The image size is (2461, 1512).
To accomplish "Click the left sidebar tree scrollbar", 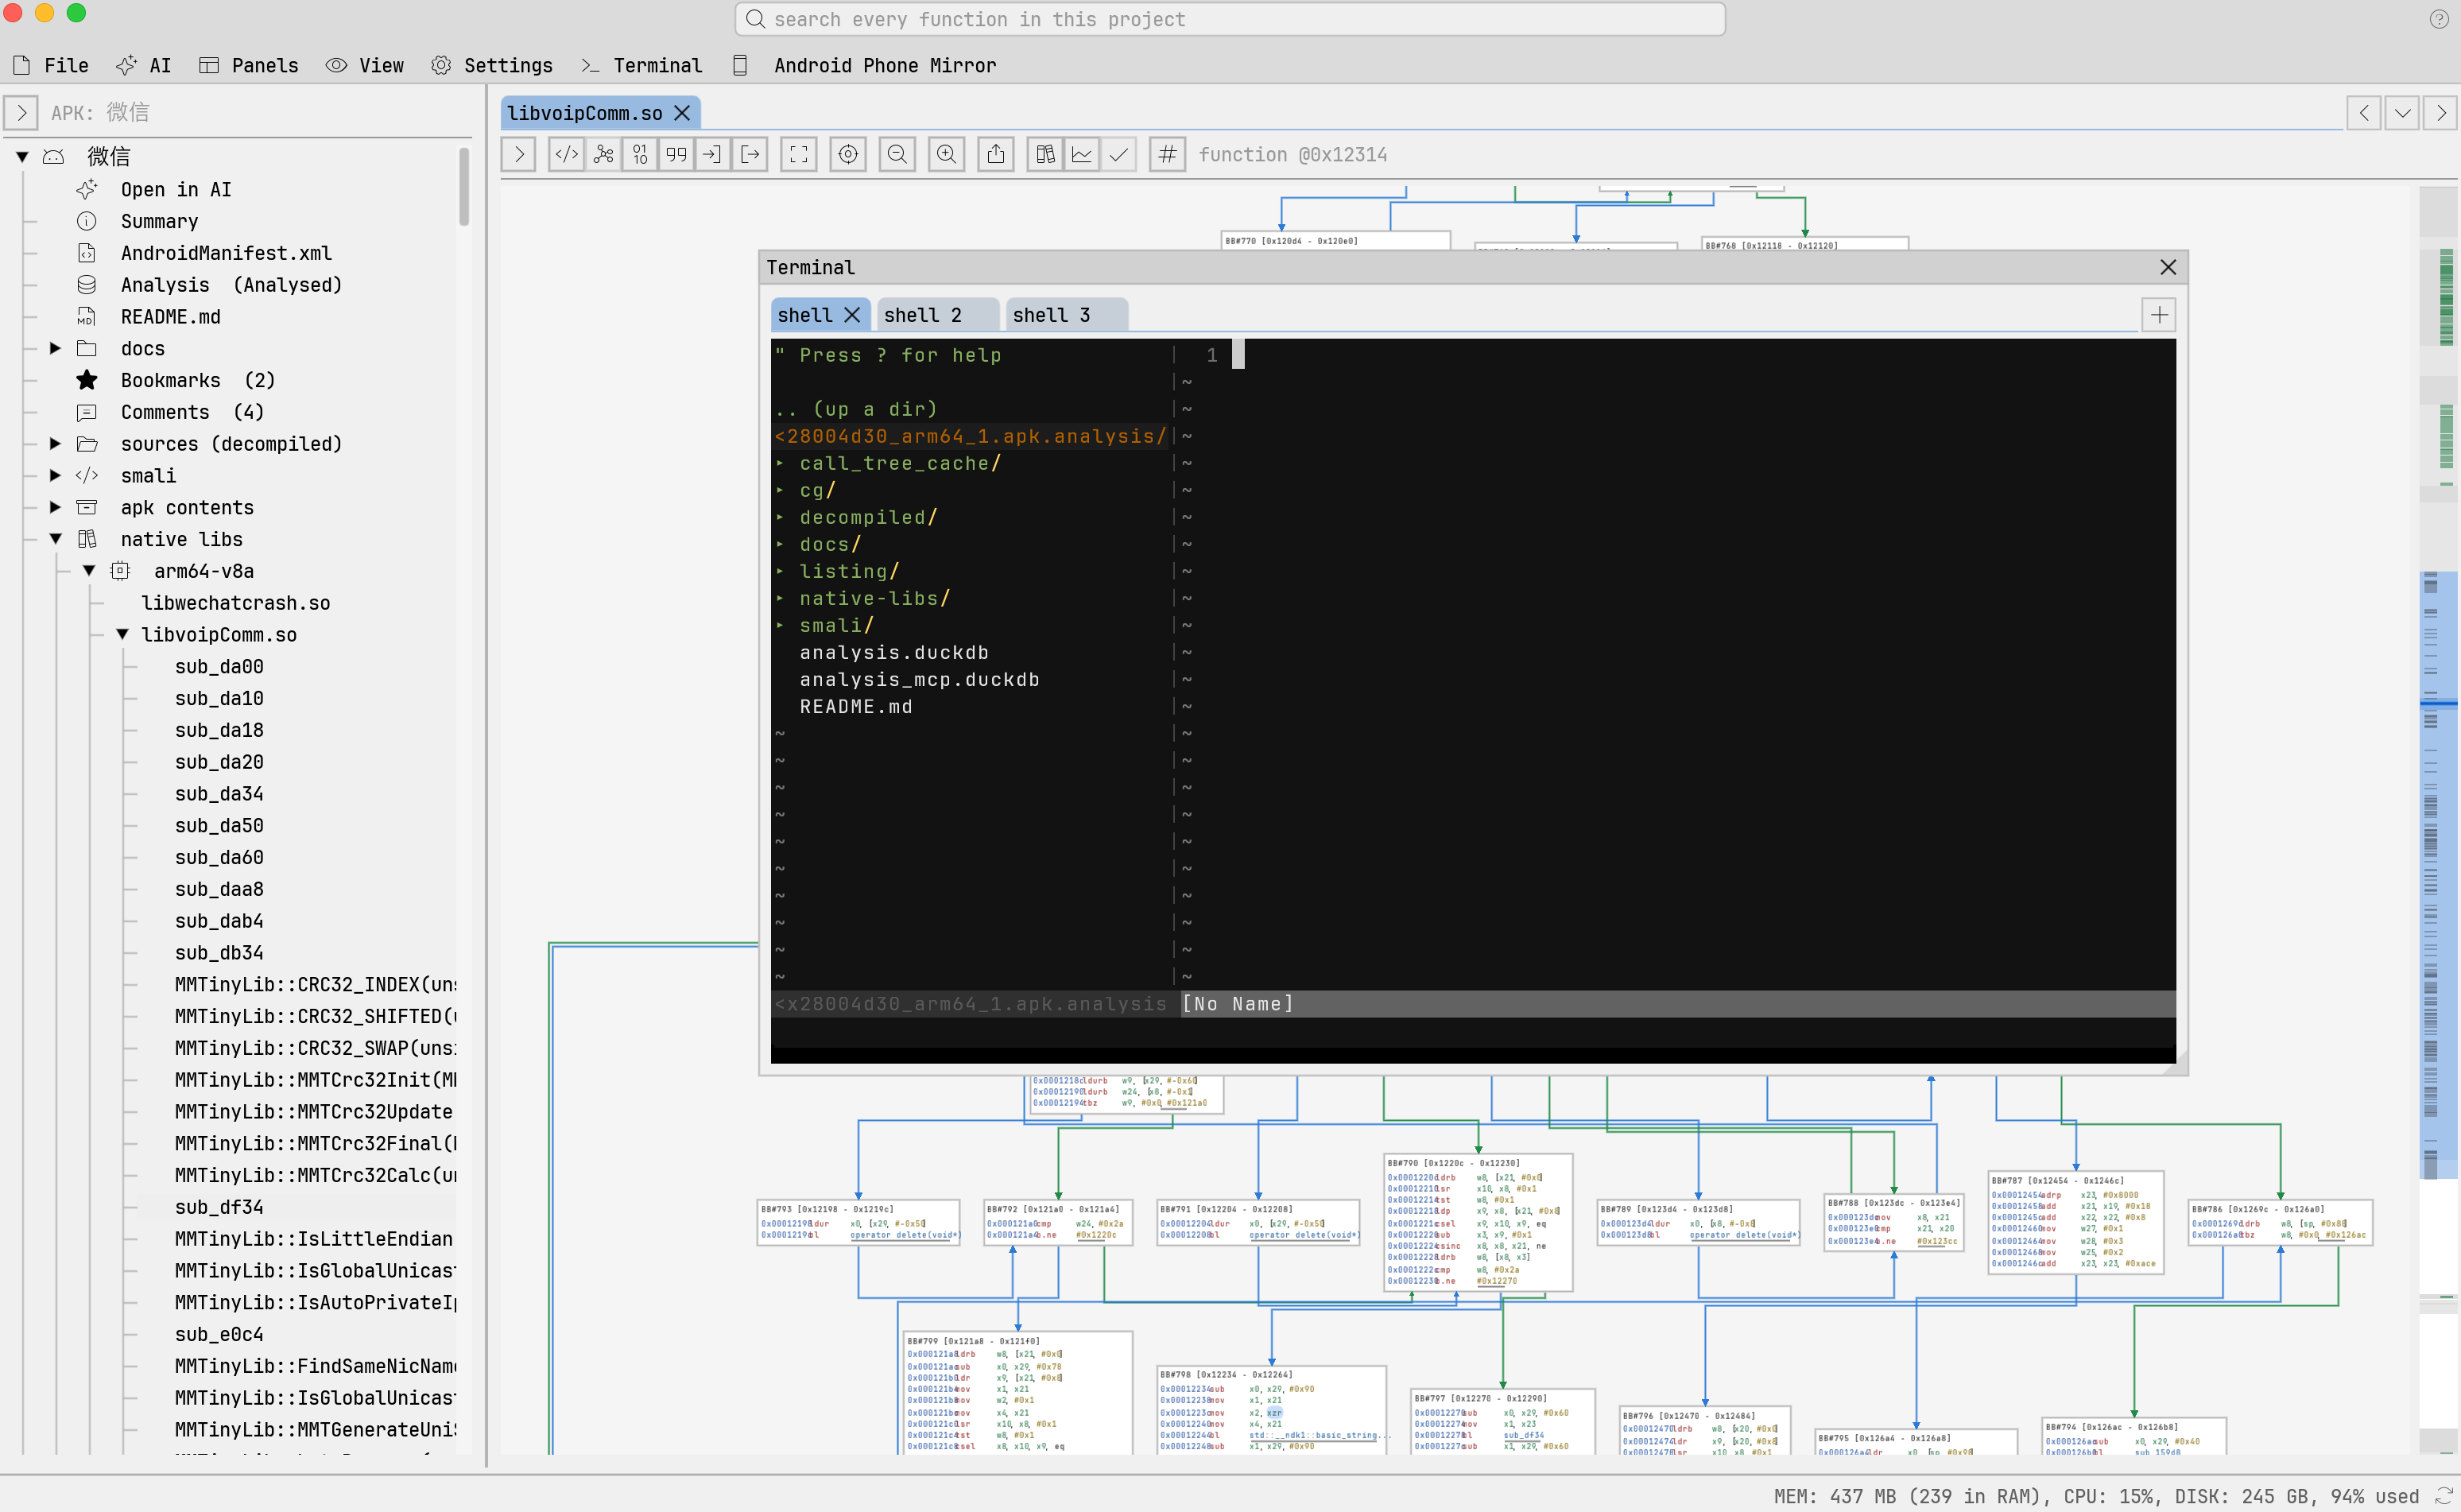I will pyautogui.click(x=464, y=187).
